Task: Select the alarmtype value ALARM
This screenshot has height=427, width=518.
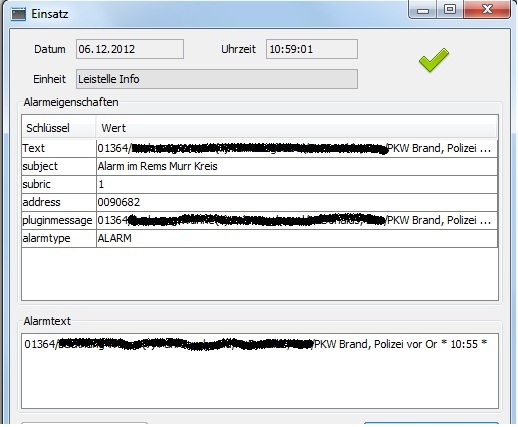Action: point(297,238)
